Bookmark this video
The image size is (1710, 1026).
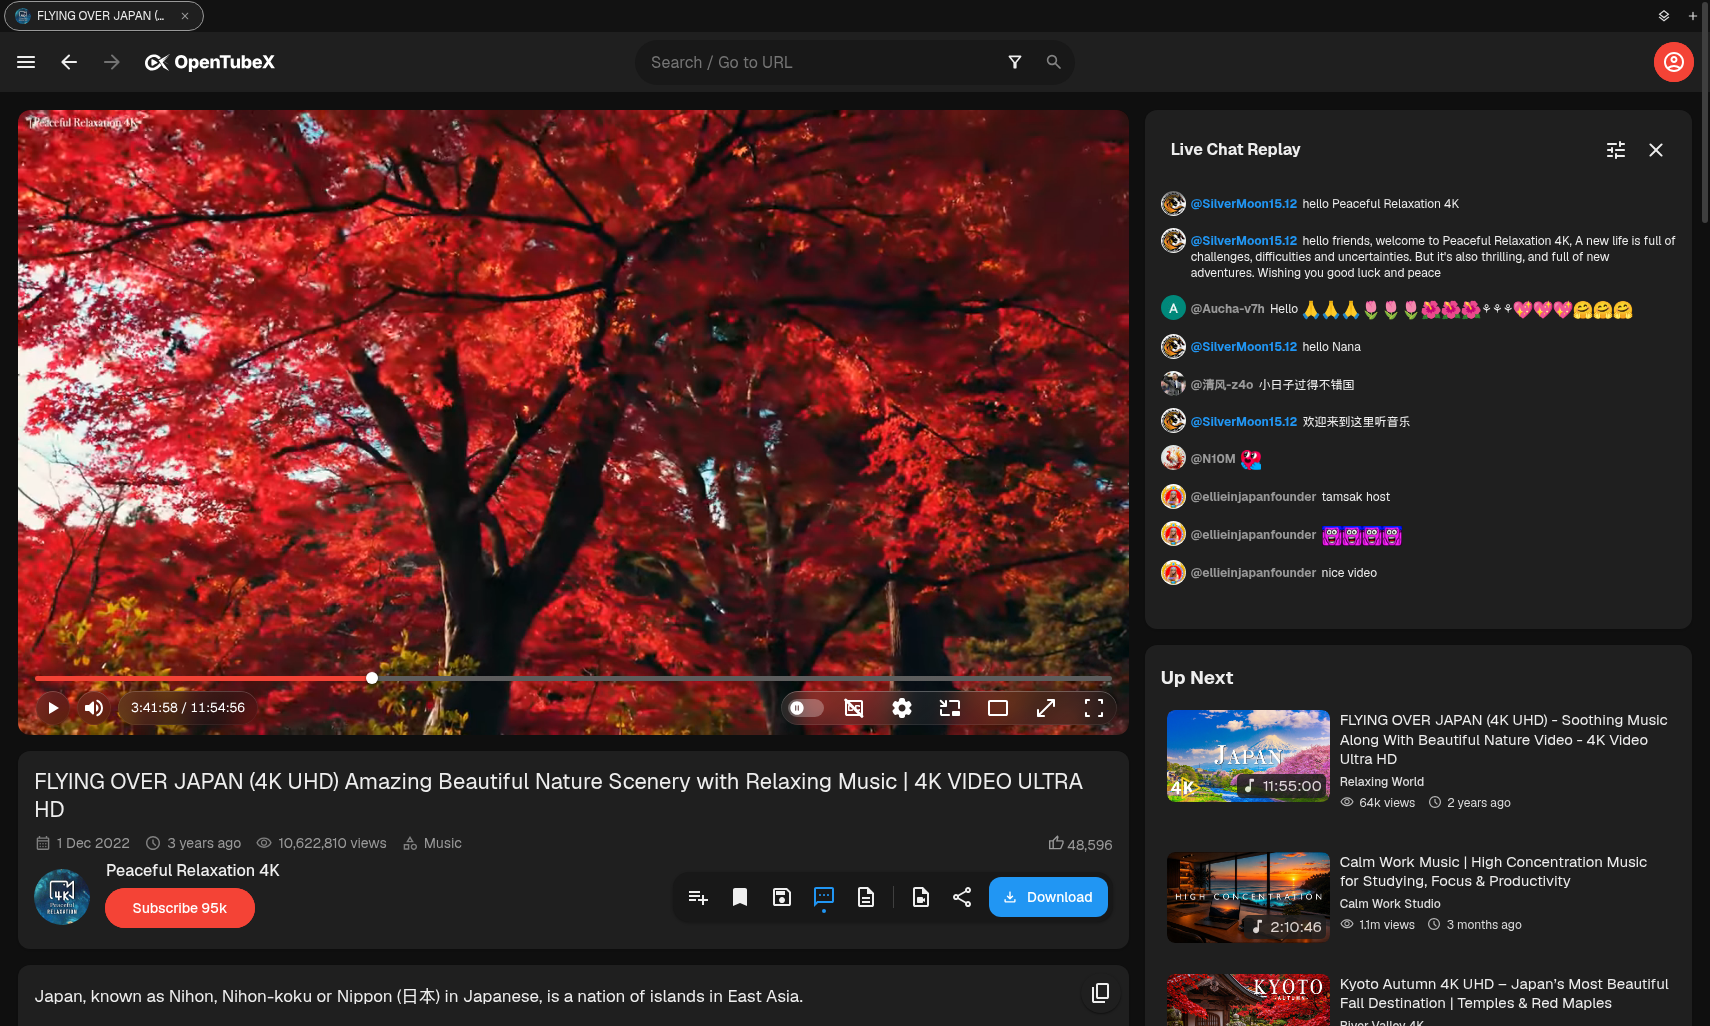(x=740, y=897)
